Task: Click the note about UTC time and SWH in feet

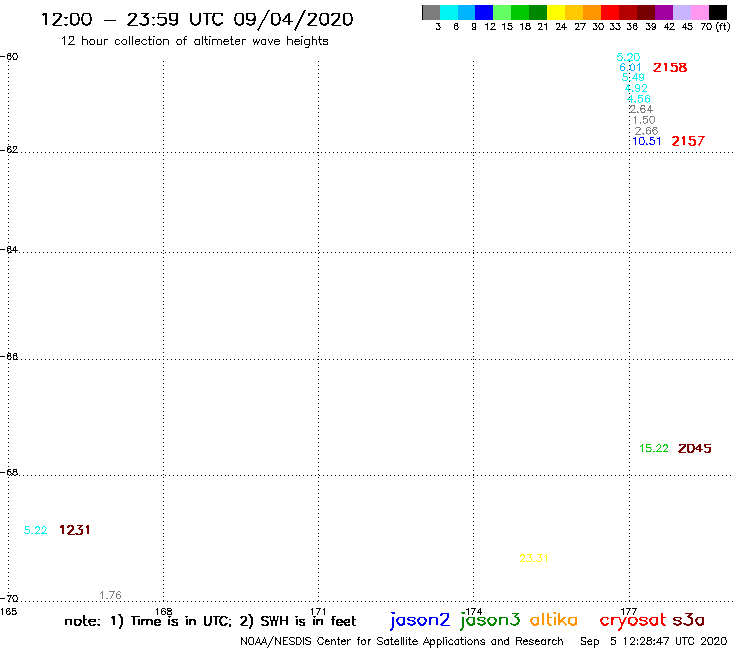Action: click(x=210, y=621)
